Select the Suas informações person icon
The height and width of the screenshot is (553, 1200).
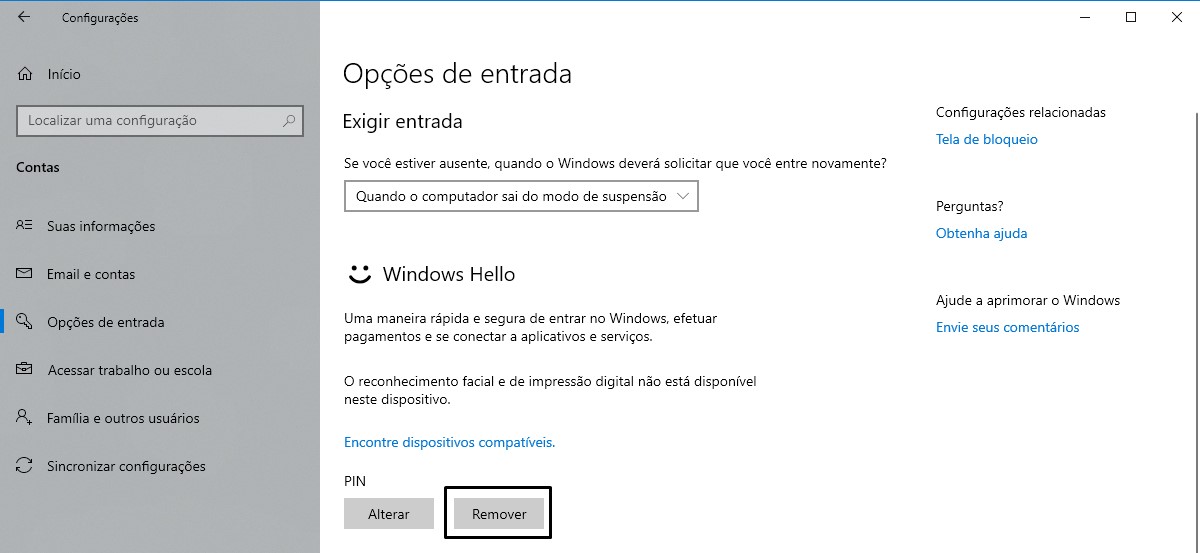pyautogui.click(x=25, y=226)
